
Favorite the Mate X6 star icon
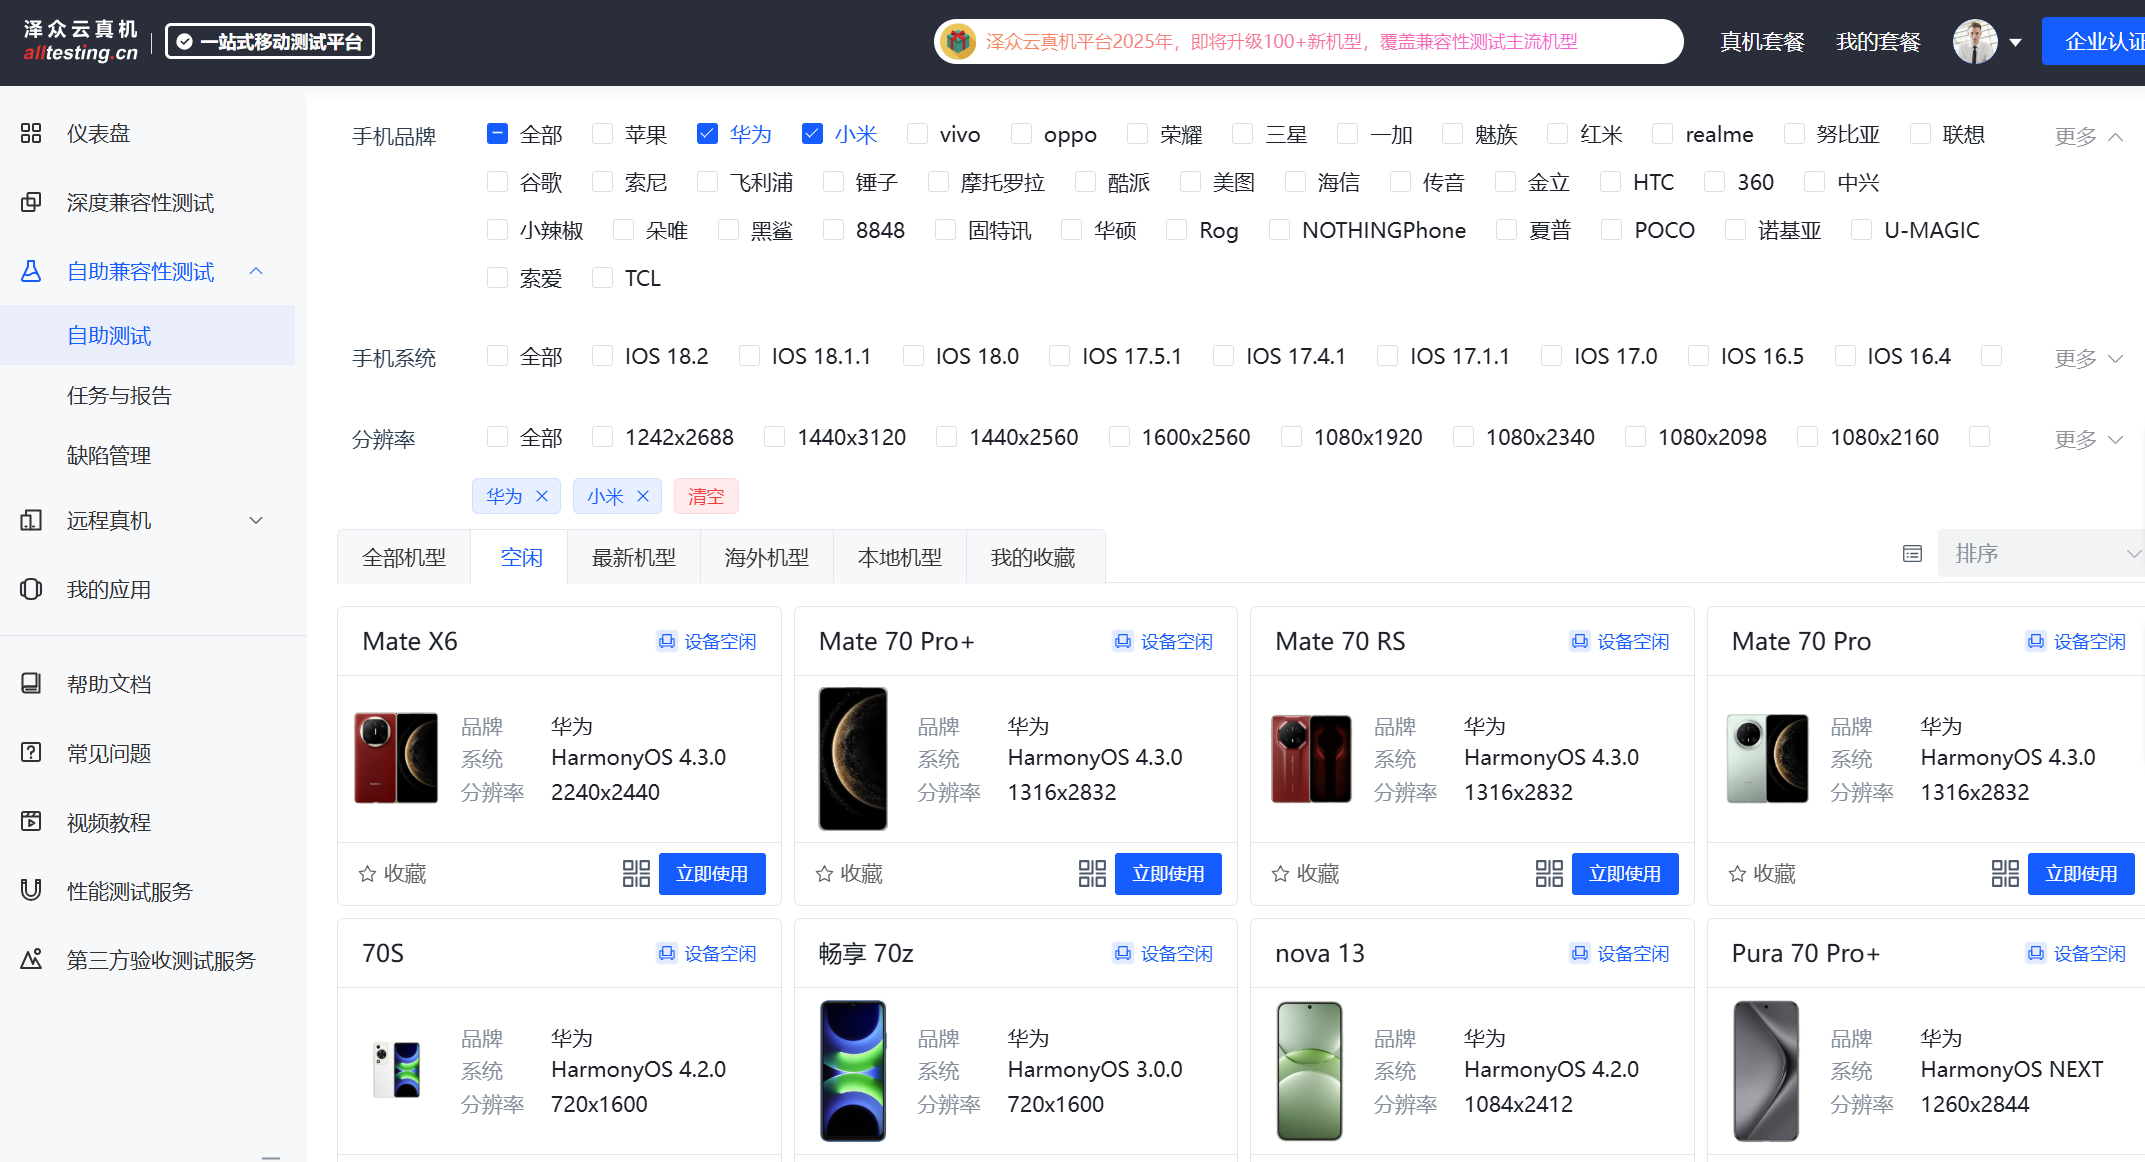click(367, 874)
